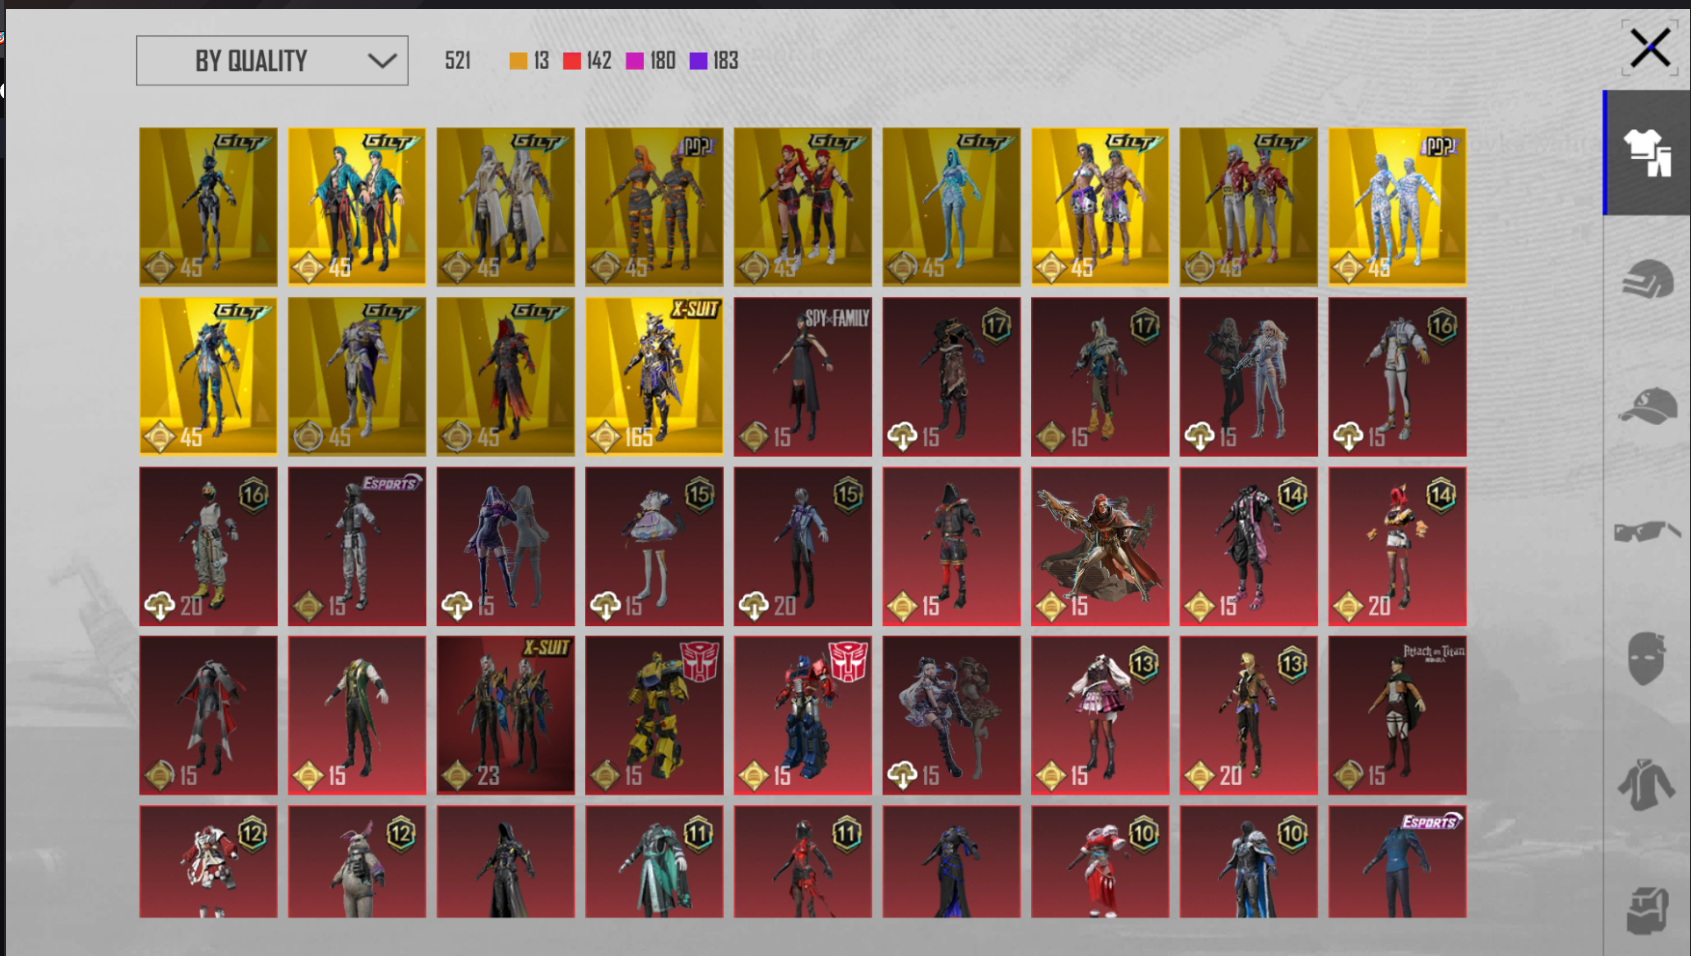Screen dimensions: 1691x956
Task: Tap cloud icon on level 16 outfit priced 15
Action: pyautogui.click(x=1348, y=437)
